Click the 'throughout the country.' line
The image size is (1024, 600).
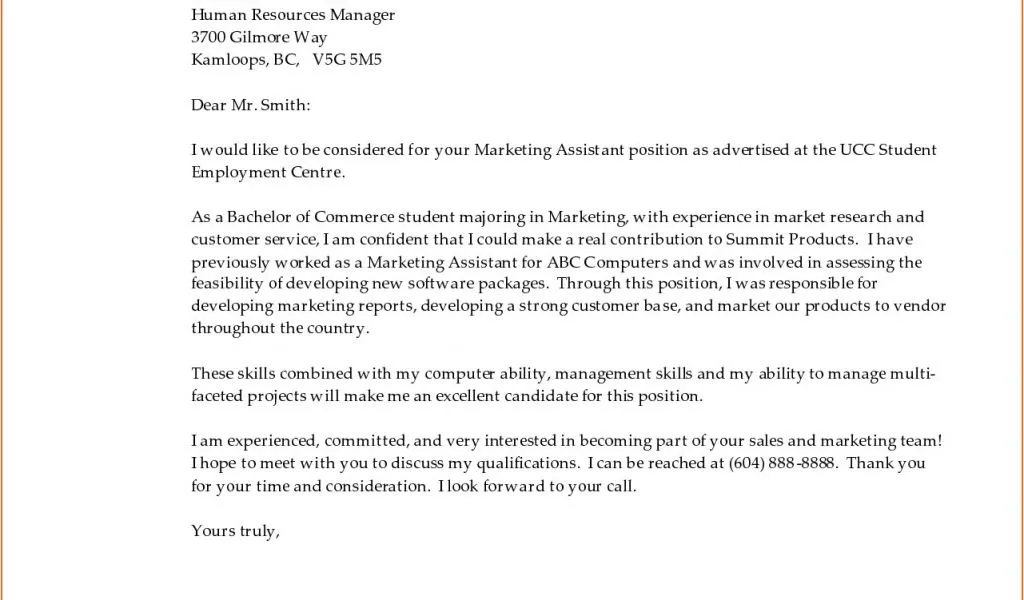click(x=280, y=328)
